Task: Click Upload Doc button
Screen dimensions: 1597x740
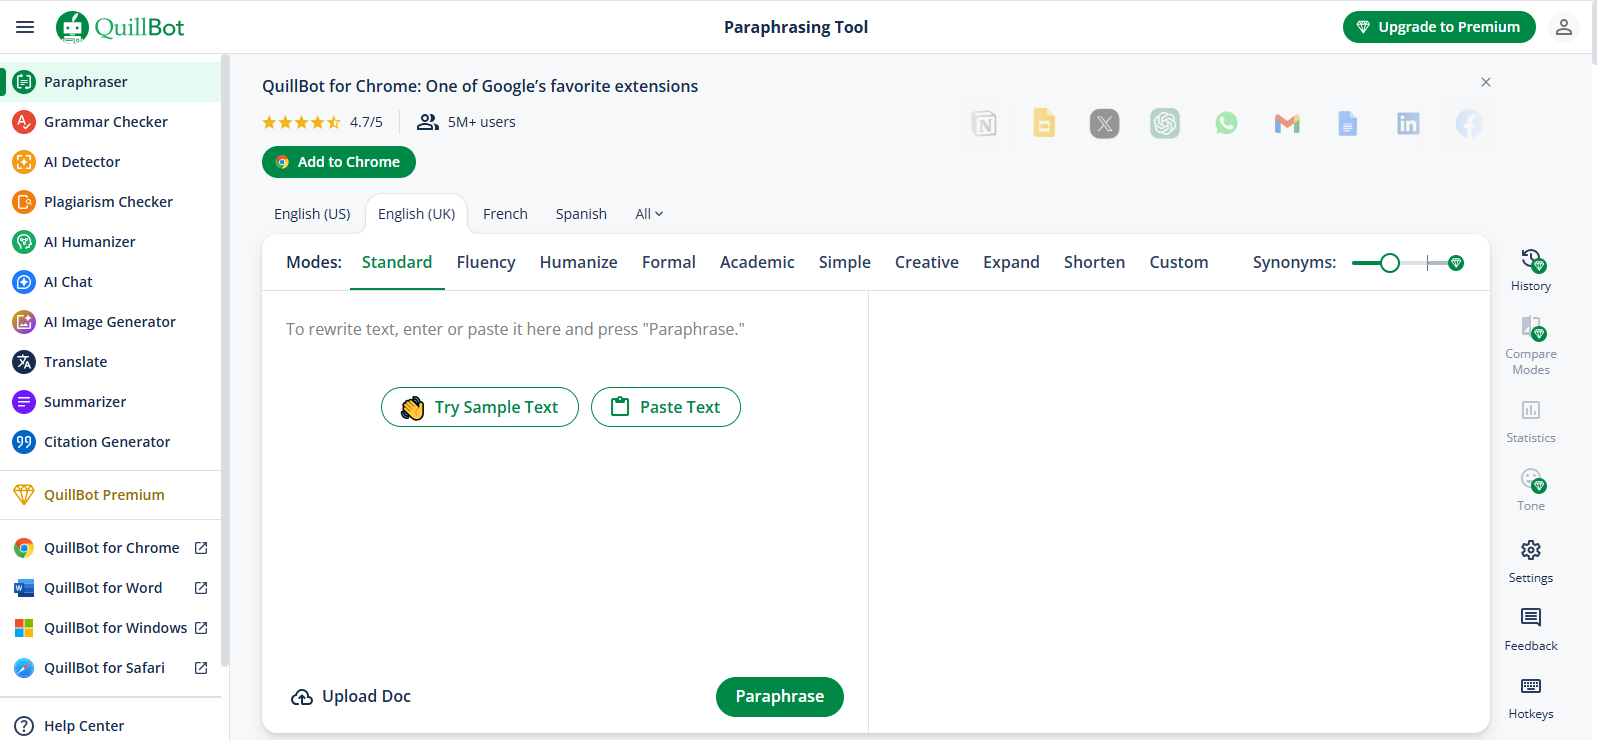Action: tap(351, 696)
